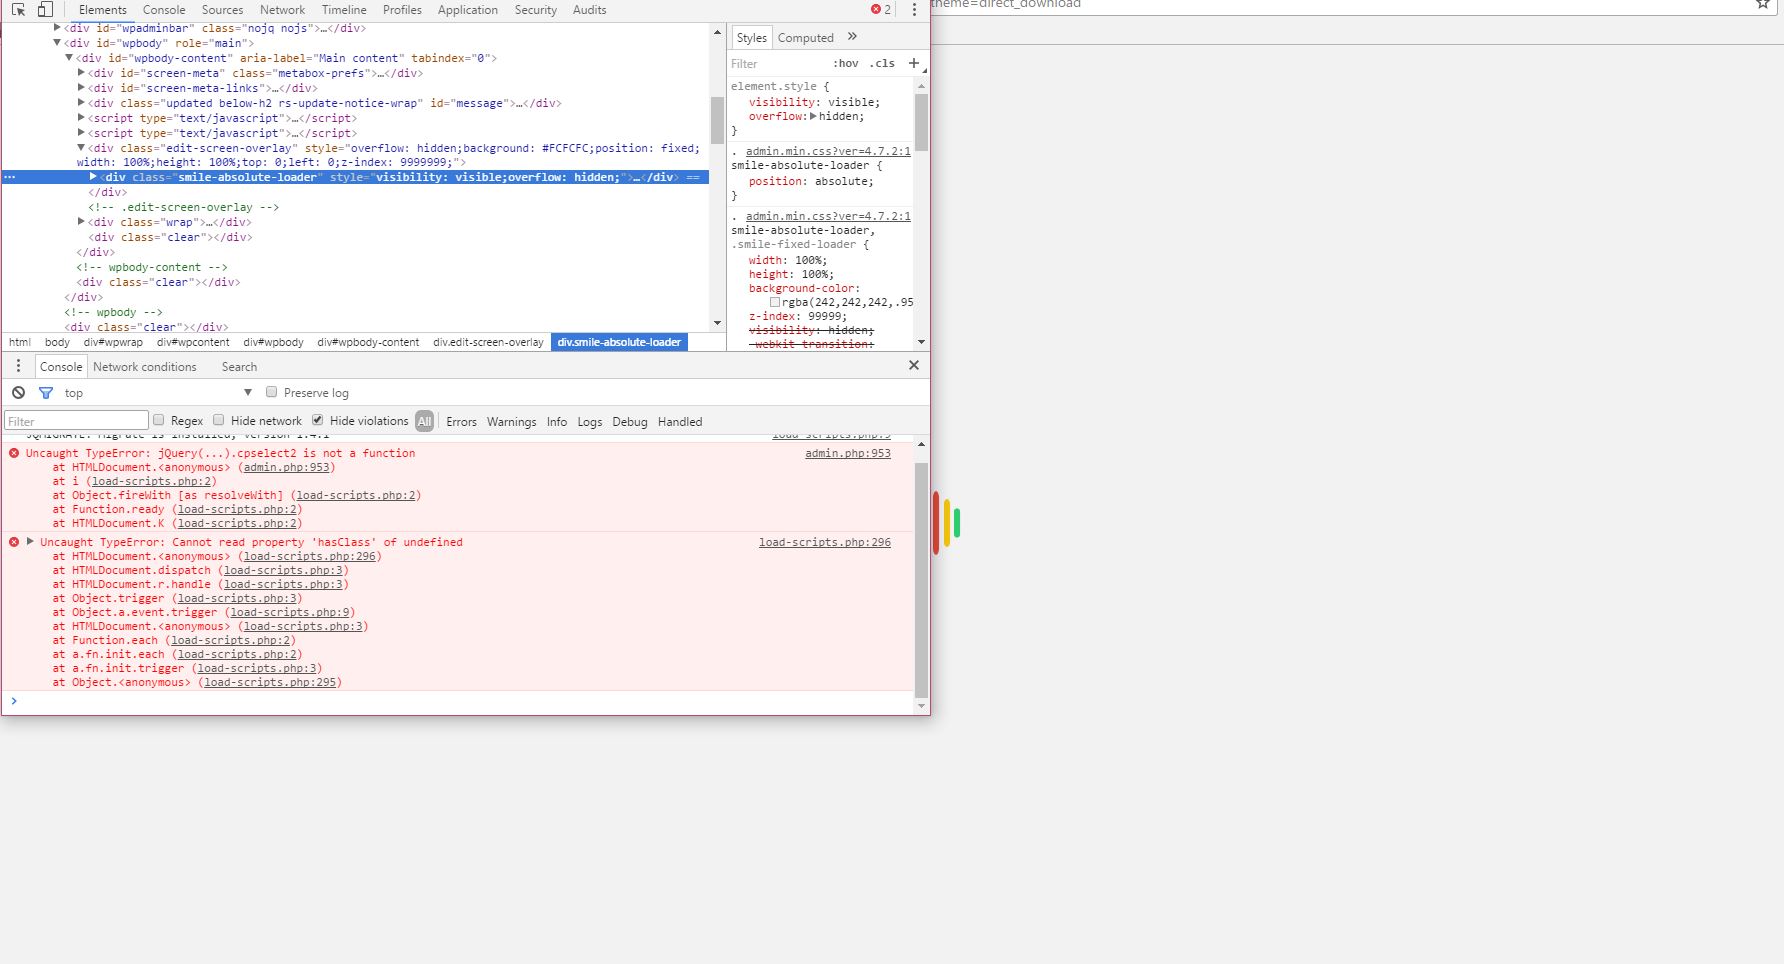Open the Application panel tab
1784x964 pixels.
tap(467, 10)
